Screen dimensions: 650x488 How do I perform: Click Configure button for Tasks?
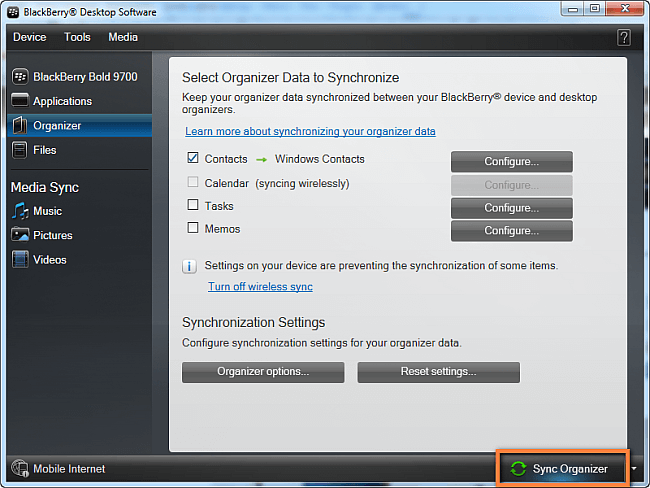tap(512, 208)
